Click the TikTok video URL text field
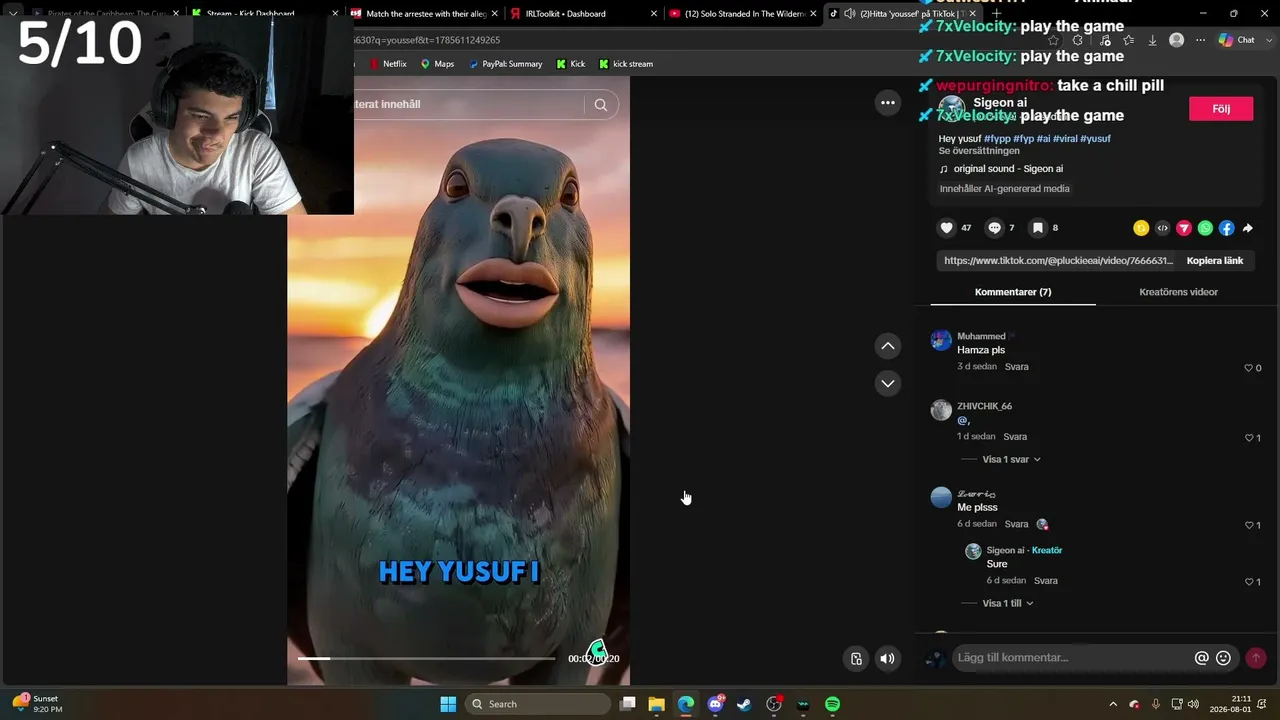The width and height of the screenshot is (1280, 720). point(1058,261)
